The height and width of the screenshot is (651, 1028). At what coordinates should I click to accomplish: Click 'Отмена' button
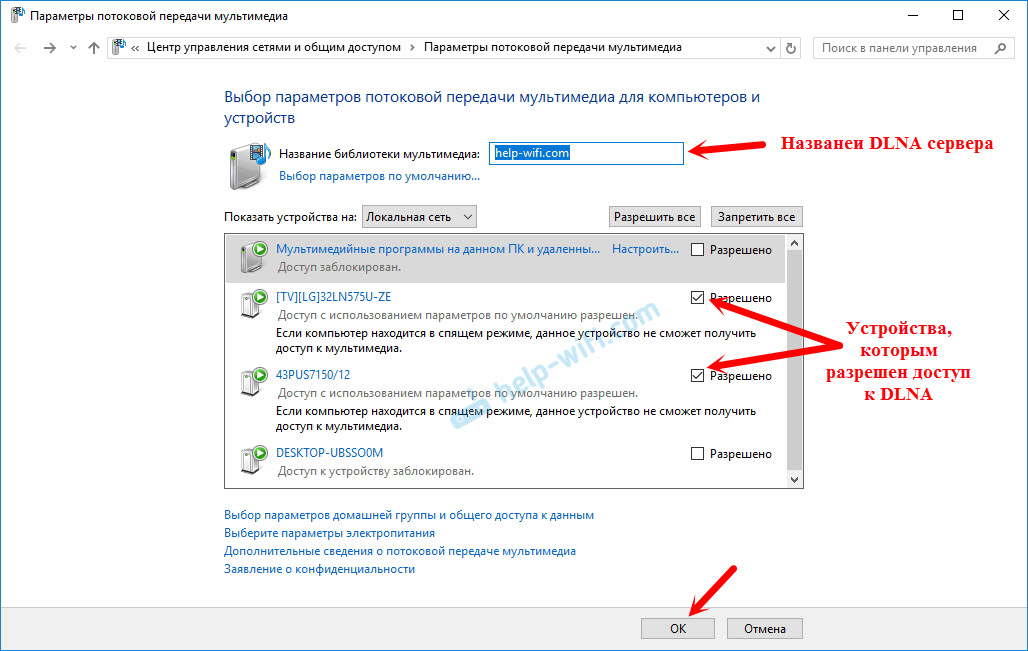pyautogui.click(x=764, y=629)
